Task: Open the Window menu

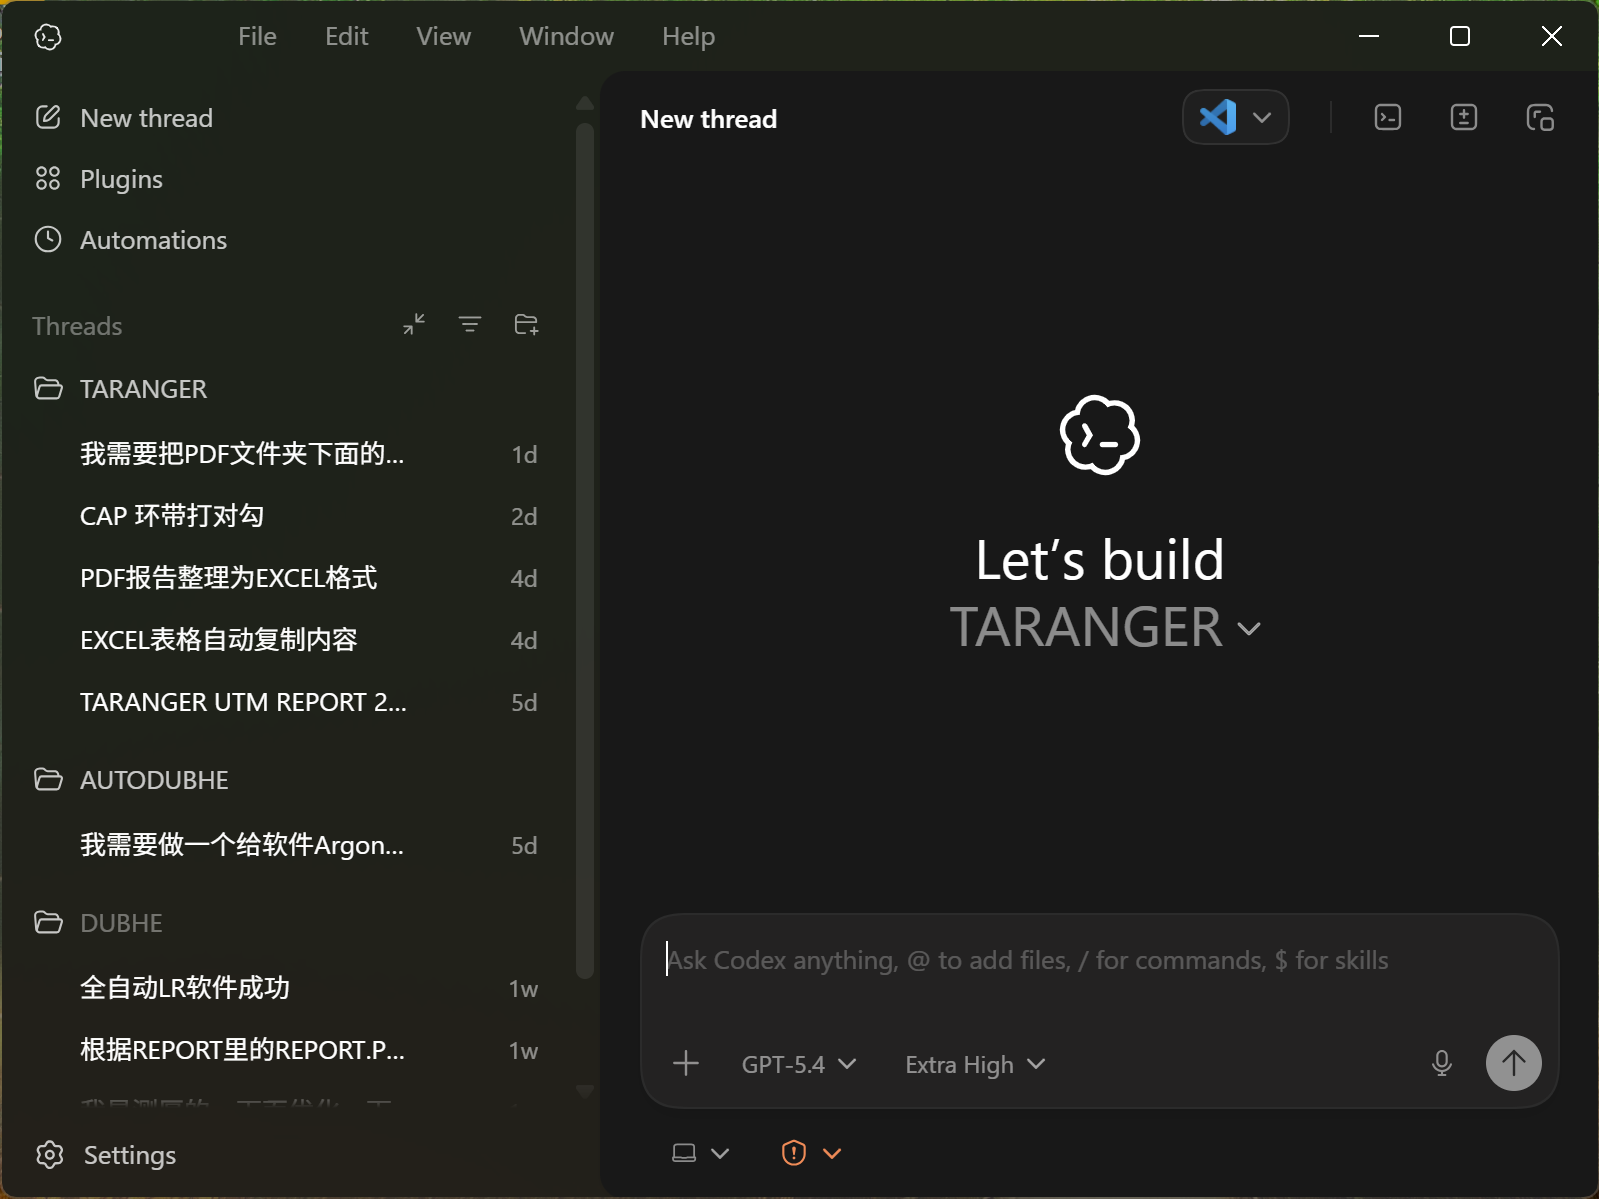Action: [566, 36]
